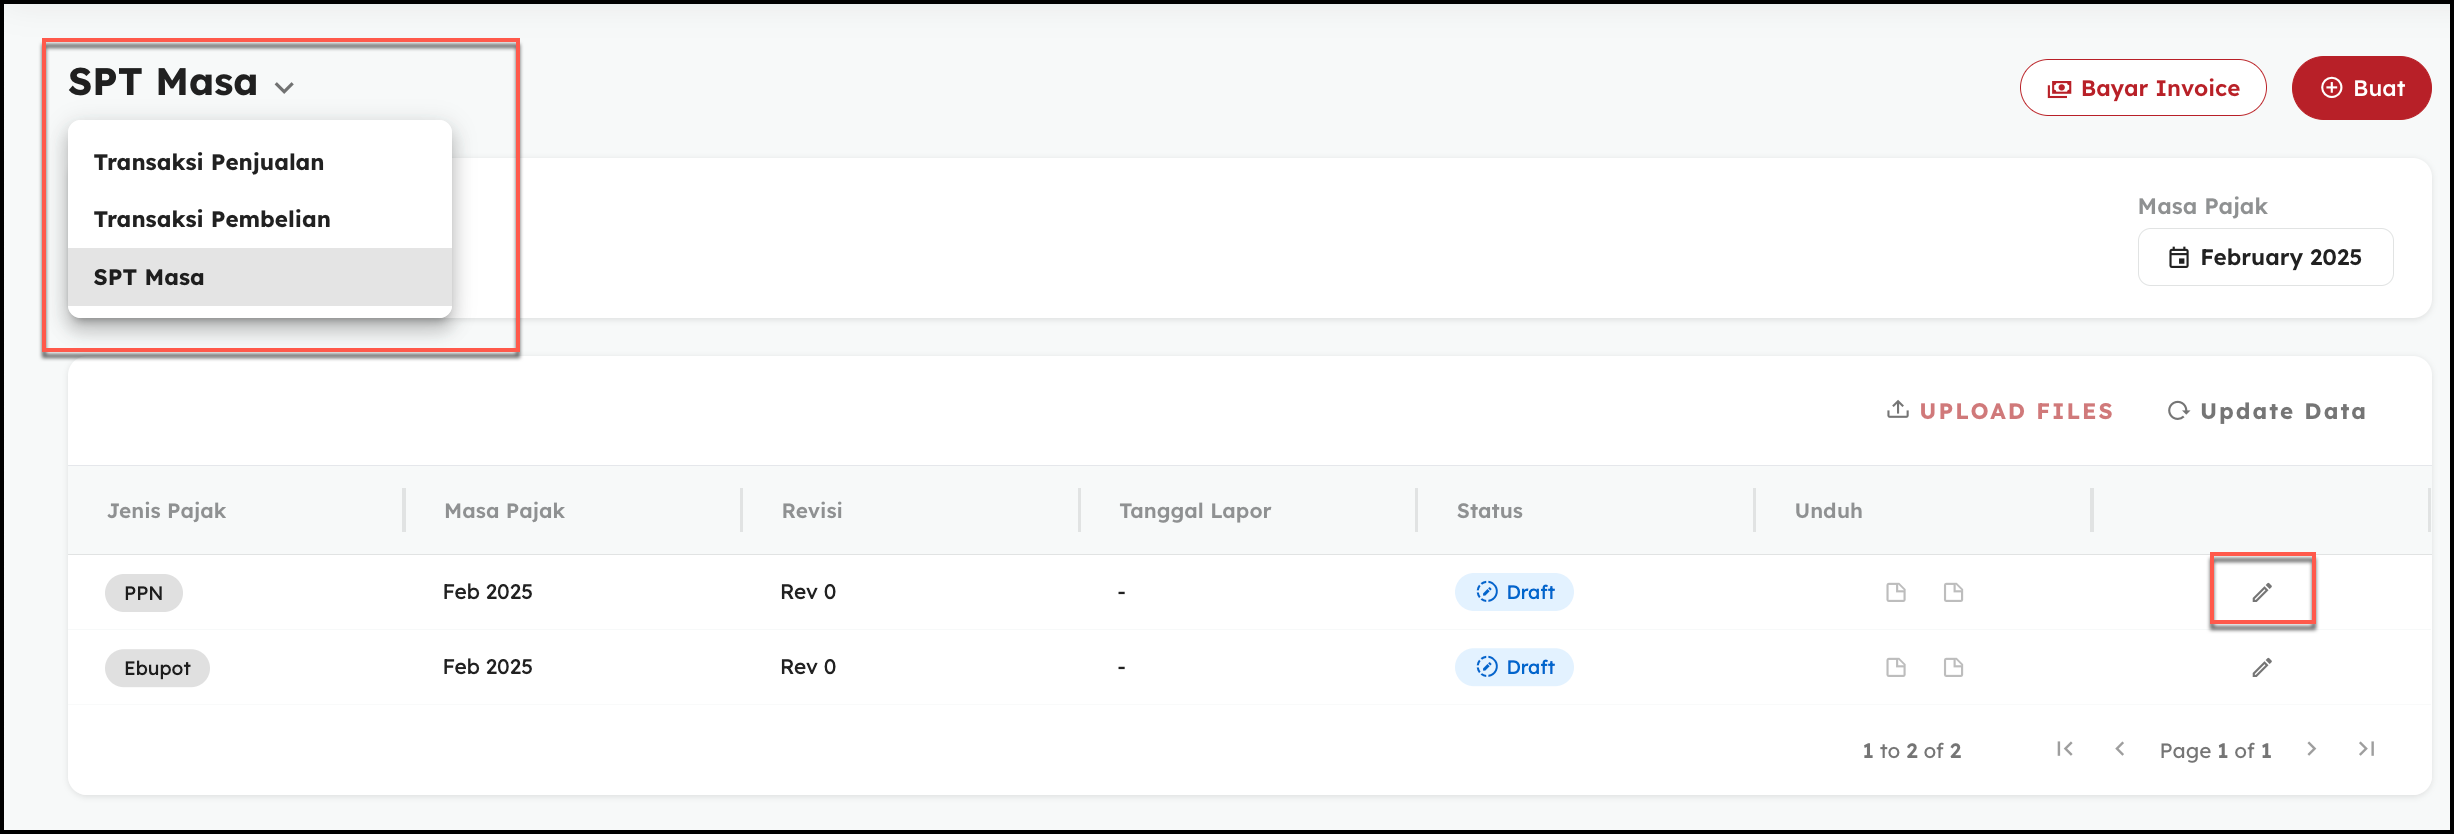
Task: Click UPLOAD FILES link
Action: click(2000, 411)
